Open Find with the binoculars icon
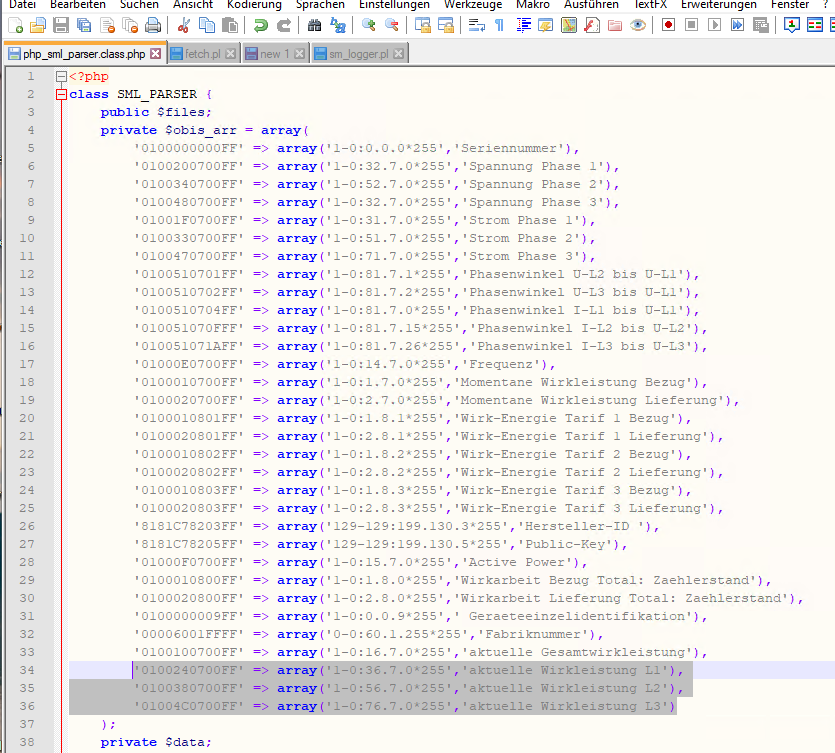The width and height of the screenshot is (835, 753). [316, 25]
